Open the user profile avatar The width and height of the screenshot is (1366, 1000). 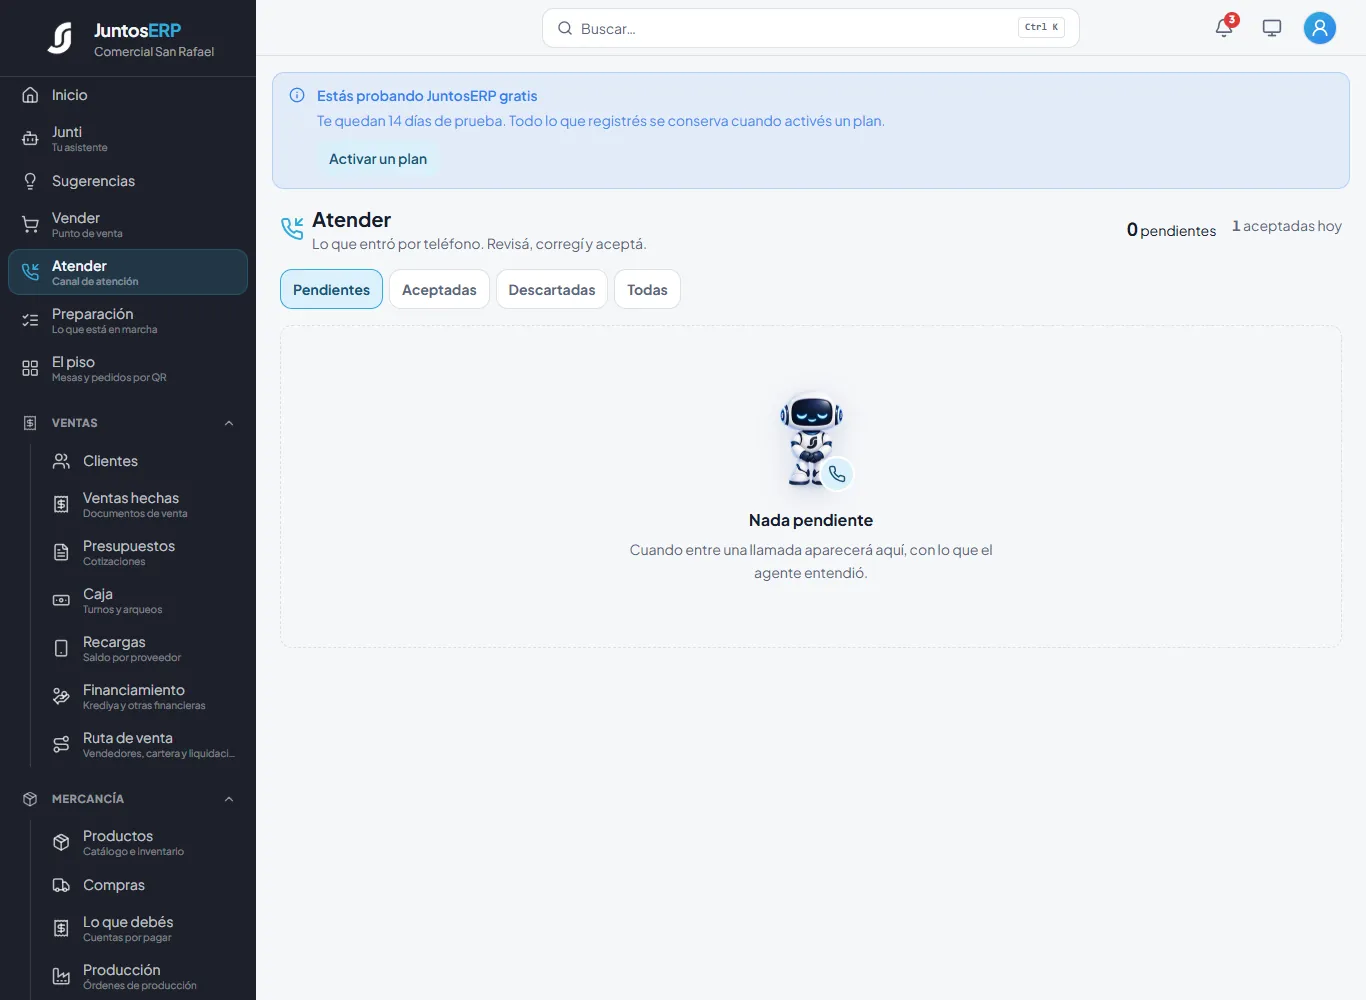[x=1320, y=28]
